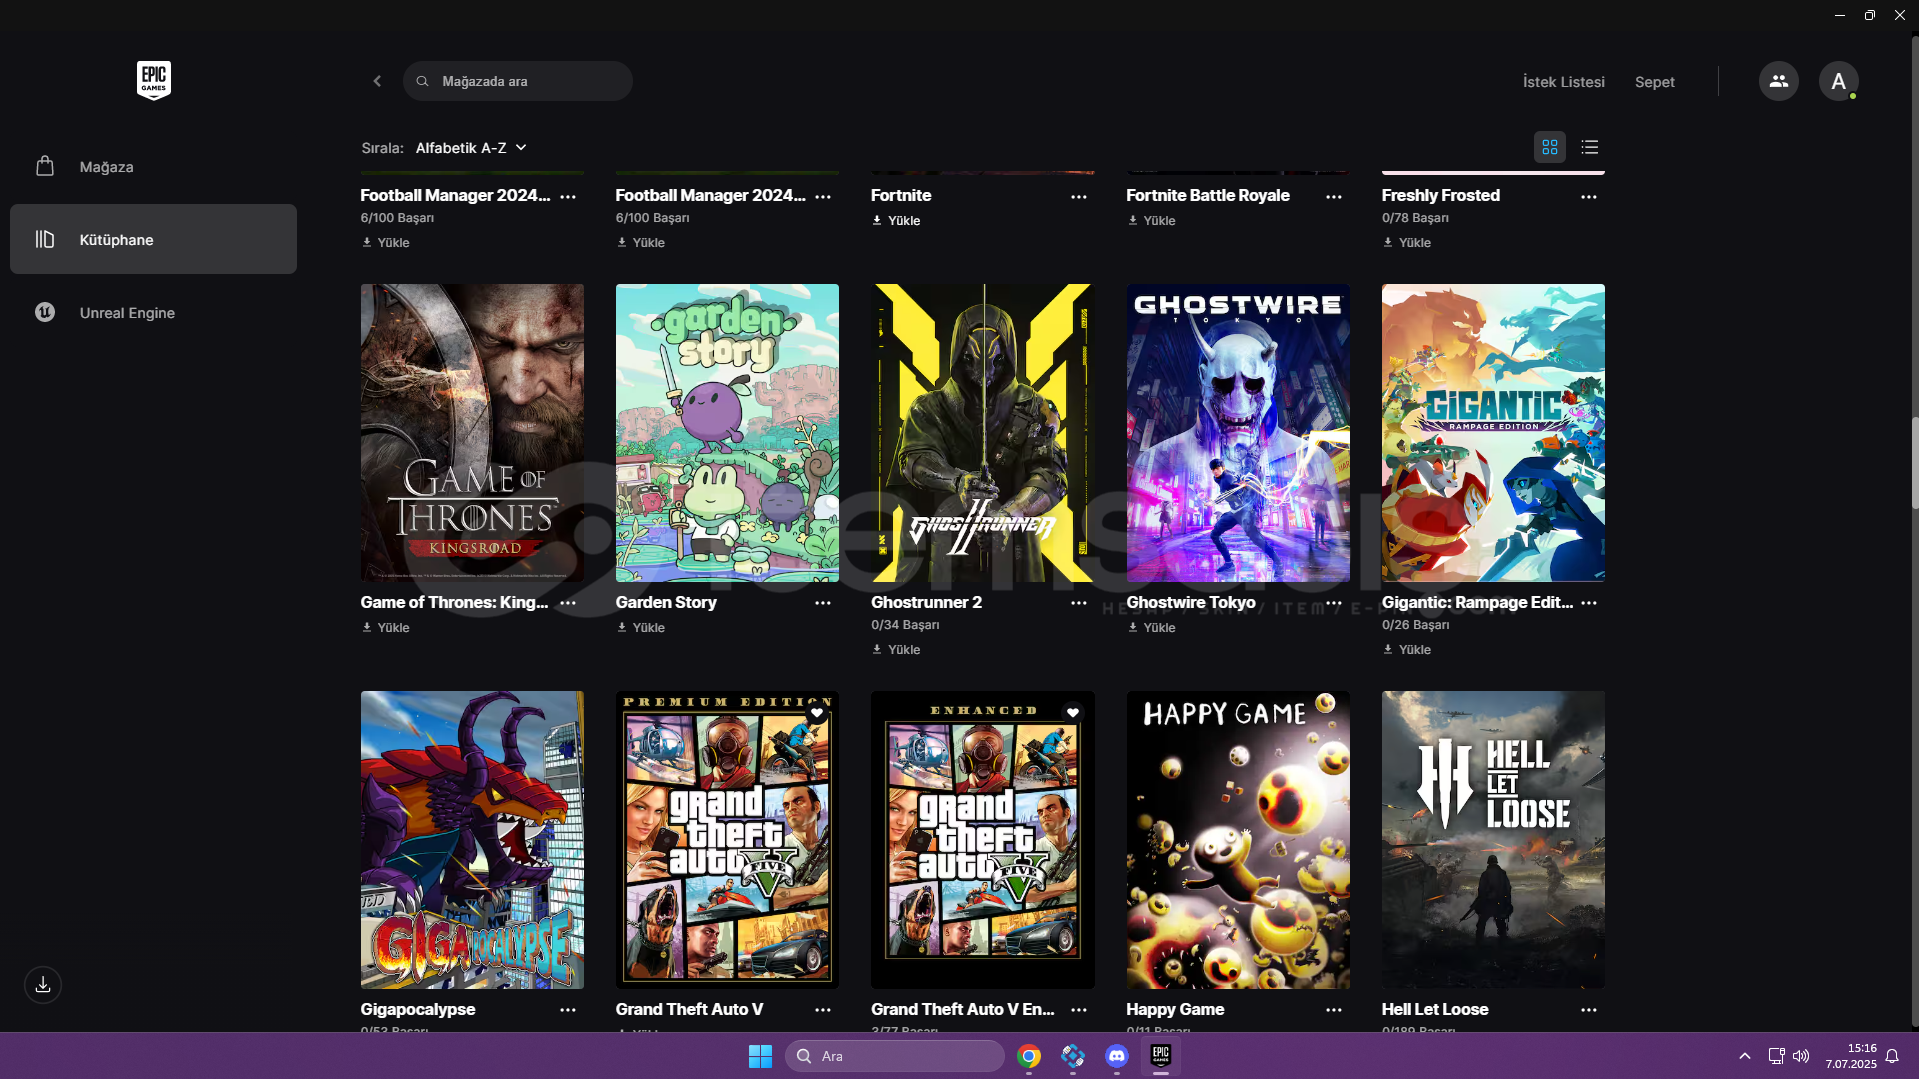Switch to grid view layout
The width and height of the screenshot is (1919, 1079).
[1550, 147]
